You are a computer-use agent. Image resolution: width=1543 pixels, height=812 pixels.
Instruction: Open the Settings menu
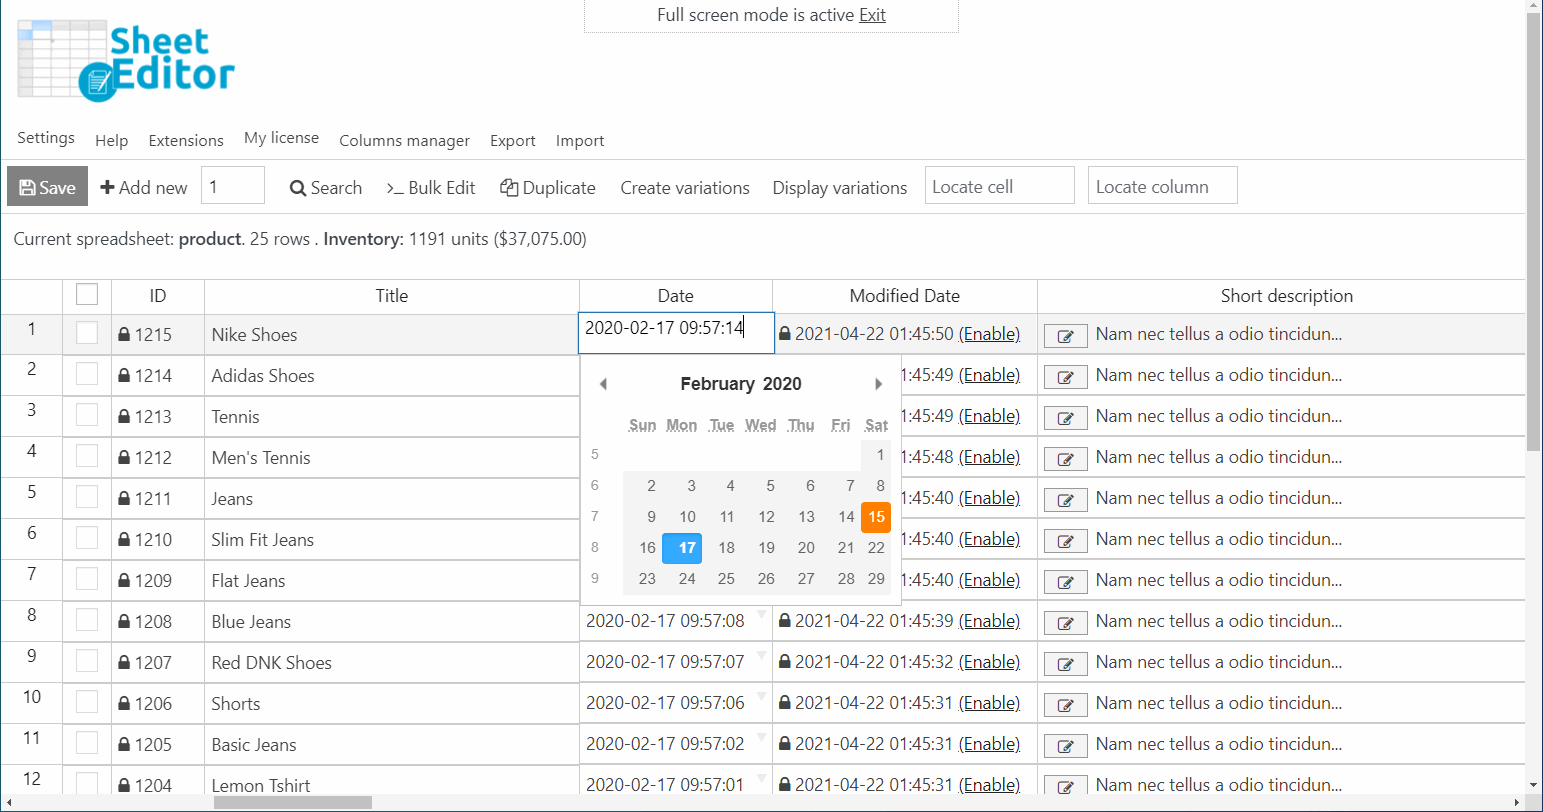pos(46,138)
